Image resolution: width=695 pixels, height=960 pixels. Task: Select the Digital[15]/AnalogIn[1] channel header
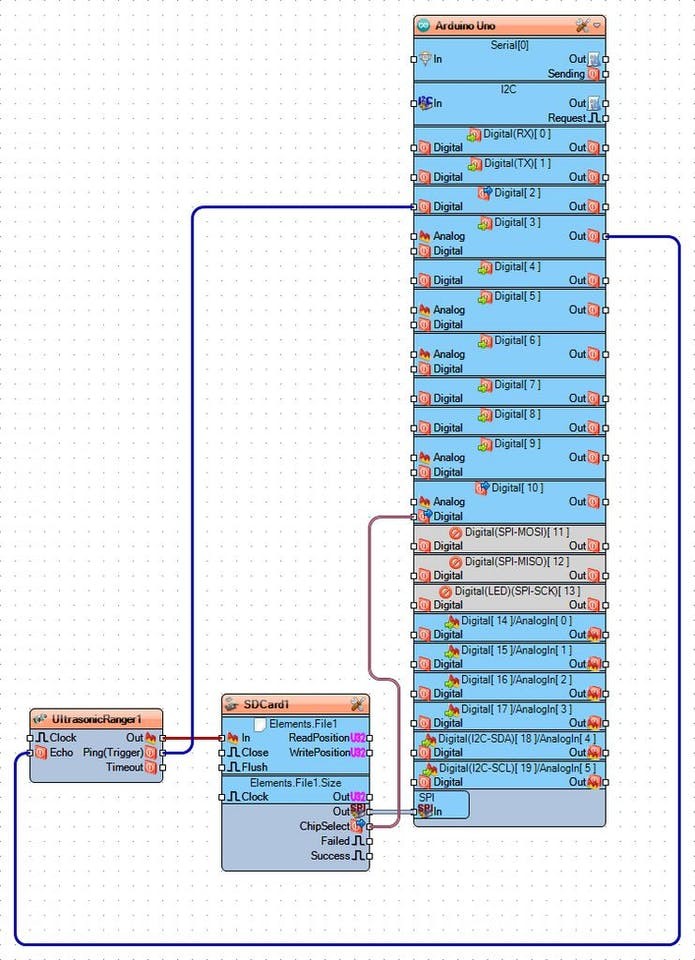click(509, 650)
